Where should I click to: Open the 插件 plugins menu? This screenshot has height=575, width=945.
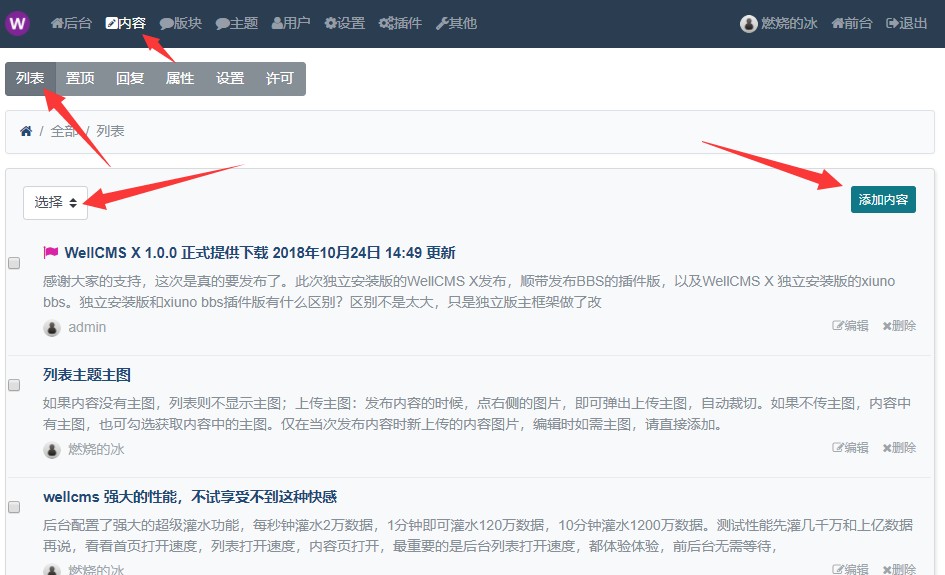pyautogui.click(x=400, y=24)
